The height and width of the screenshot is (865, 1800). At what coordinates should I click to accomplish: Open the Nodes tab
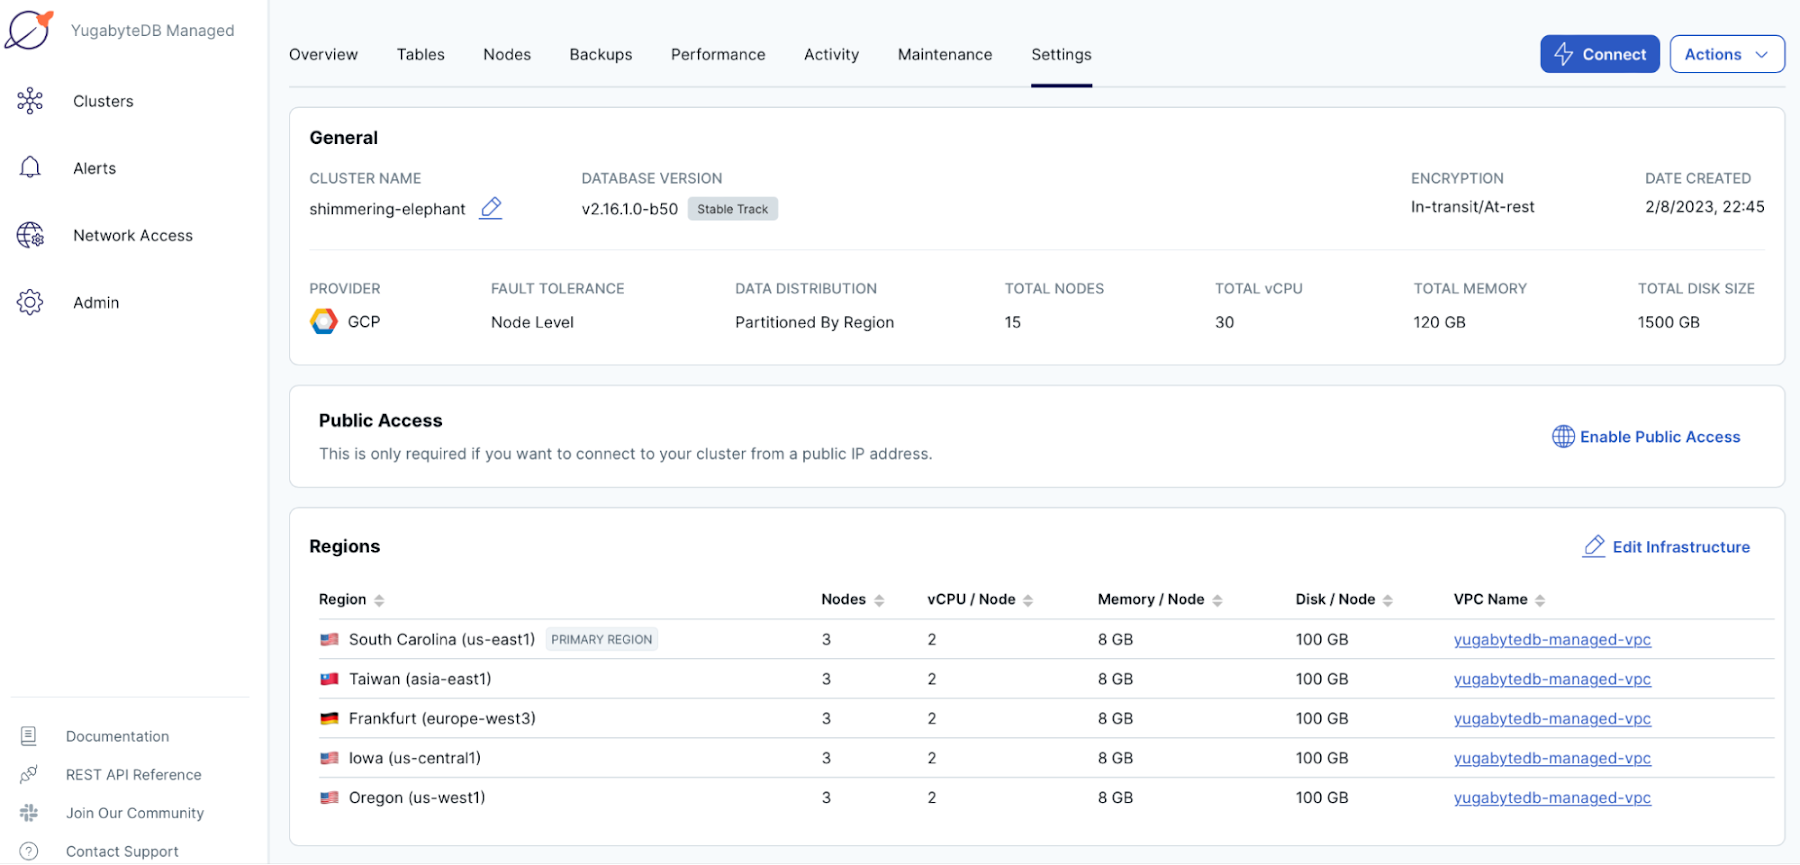click(507, 54)
